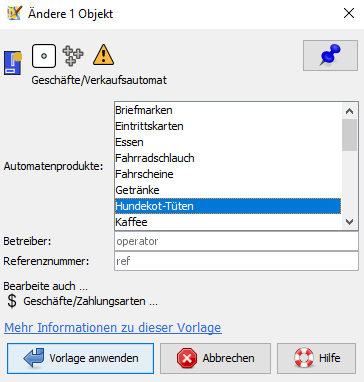The height and width of the screenshot is (382, 364).
Task: Choose Essen from the Automatenprodukte list
Action: tap(228, 142)
